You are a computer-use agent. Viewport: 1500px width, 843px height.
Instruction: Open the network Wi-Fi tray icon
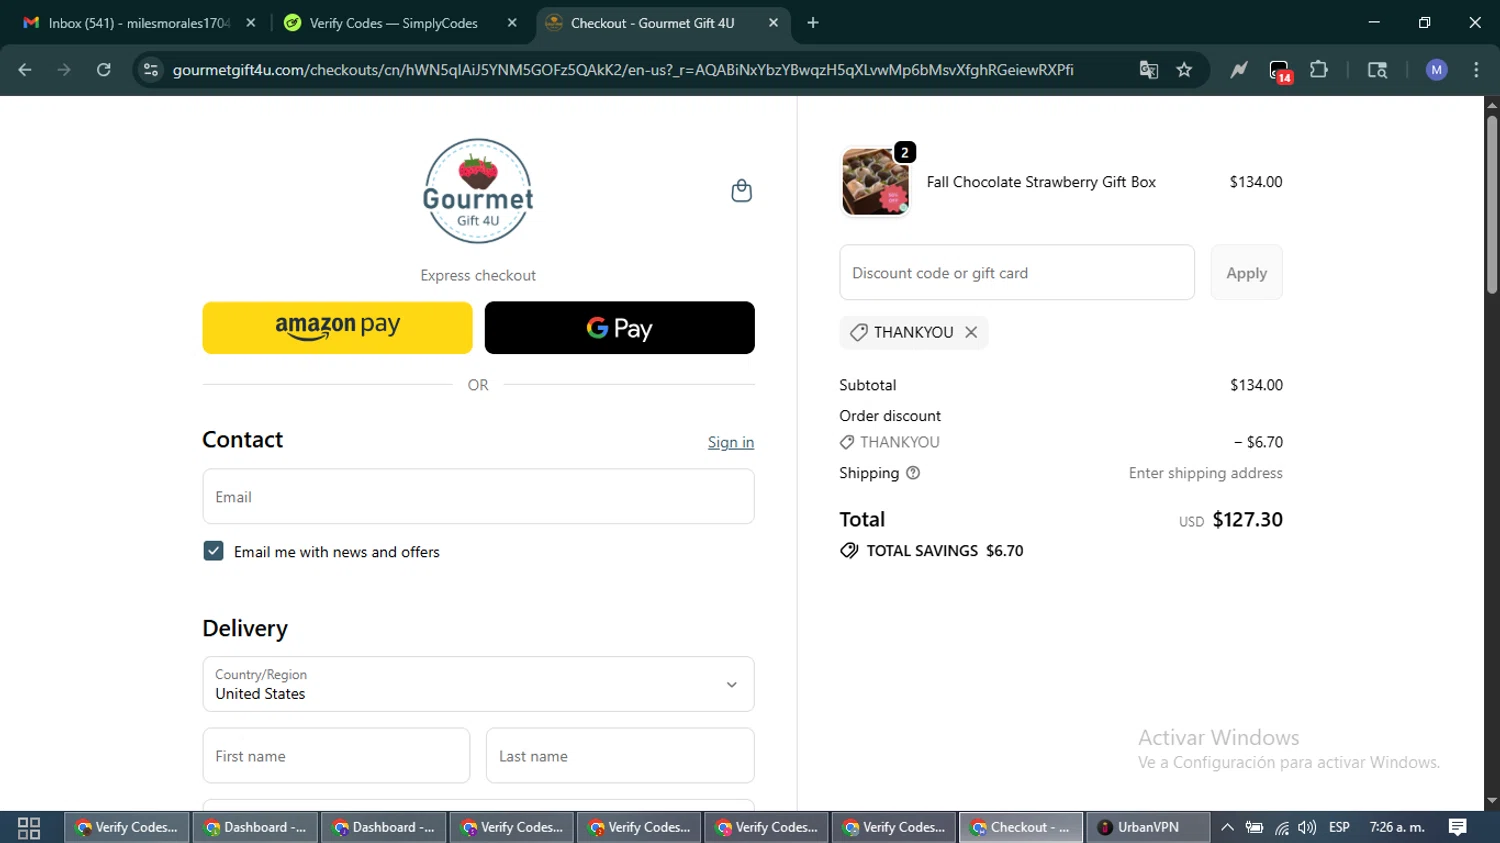1281,827
